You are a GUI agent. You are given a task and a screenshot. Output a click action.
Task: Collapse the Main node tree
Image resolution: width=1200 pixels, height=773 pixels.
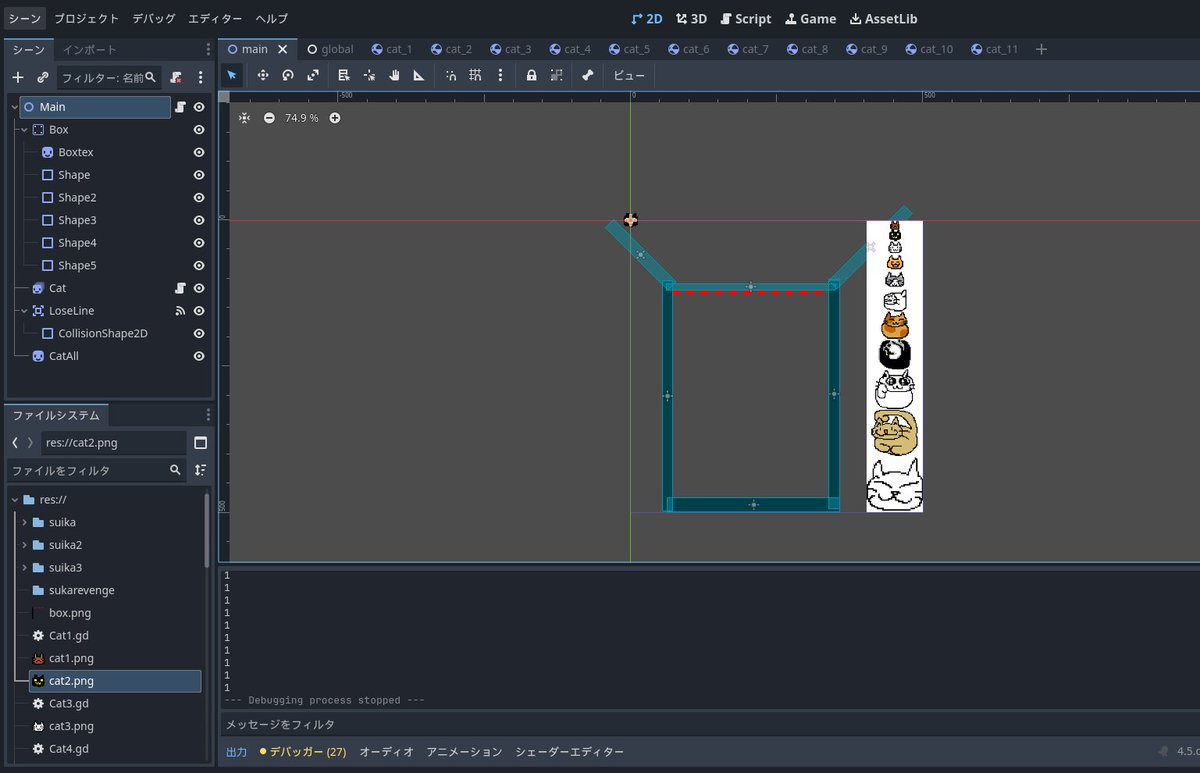(14, 107)
